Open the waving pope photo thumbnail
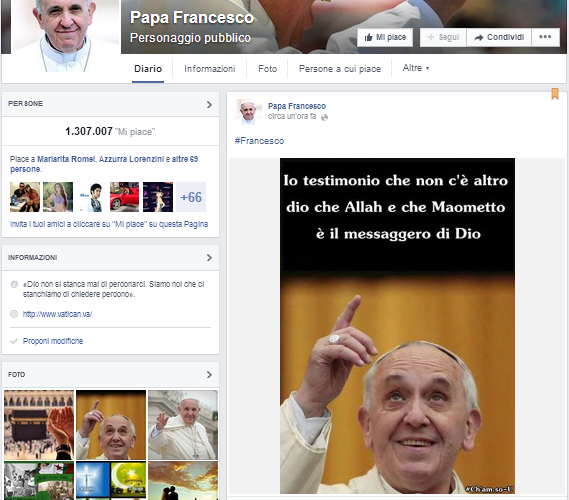Viewport: 569px width, 500px height. [x=183, y=425]
